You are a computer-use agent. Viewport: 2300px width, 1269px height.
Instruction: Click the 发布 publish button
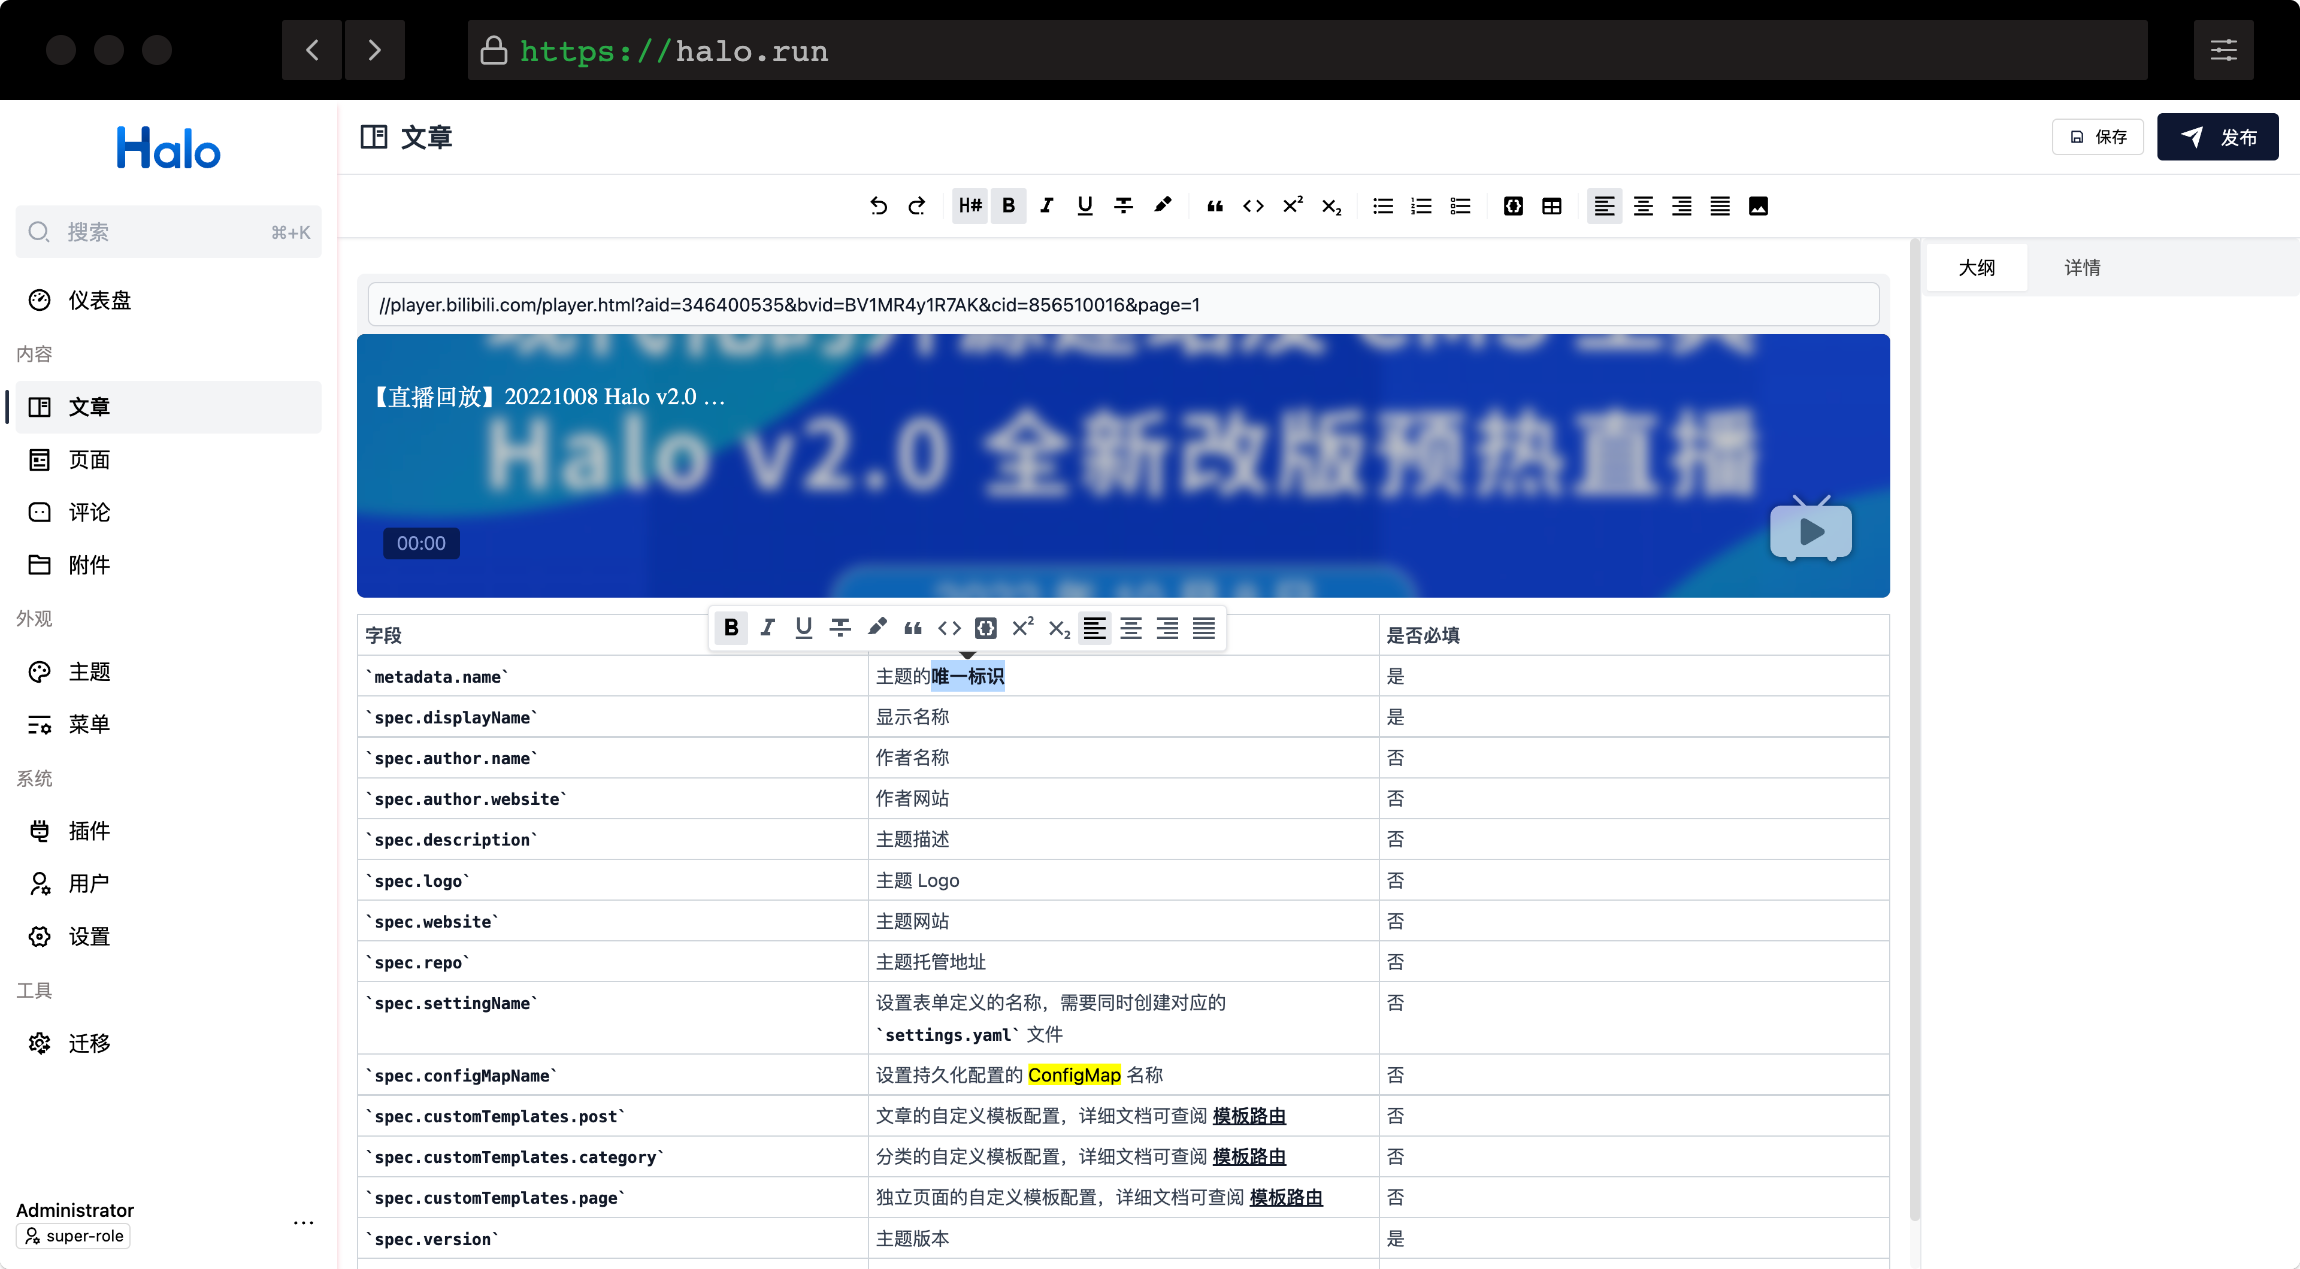point(2217,137)
